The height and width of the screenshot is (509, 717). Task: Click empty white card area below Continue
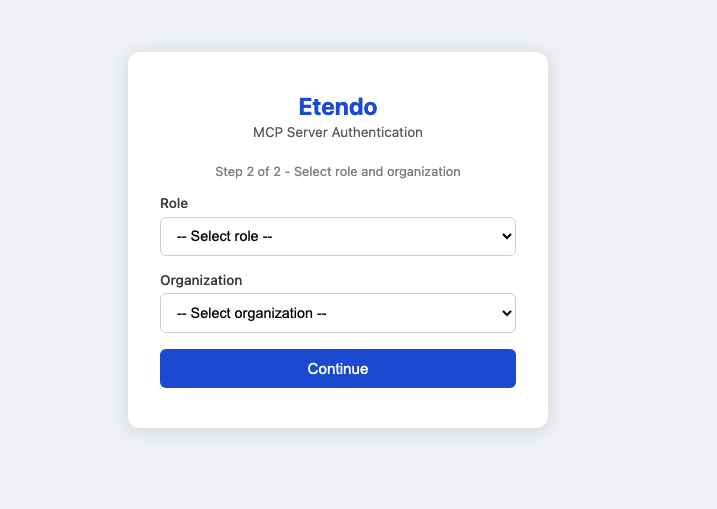coord(338,408)
